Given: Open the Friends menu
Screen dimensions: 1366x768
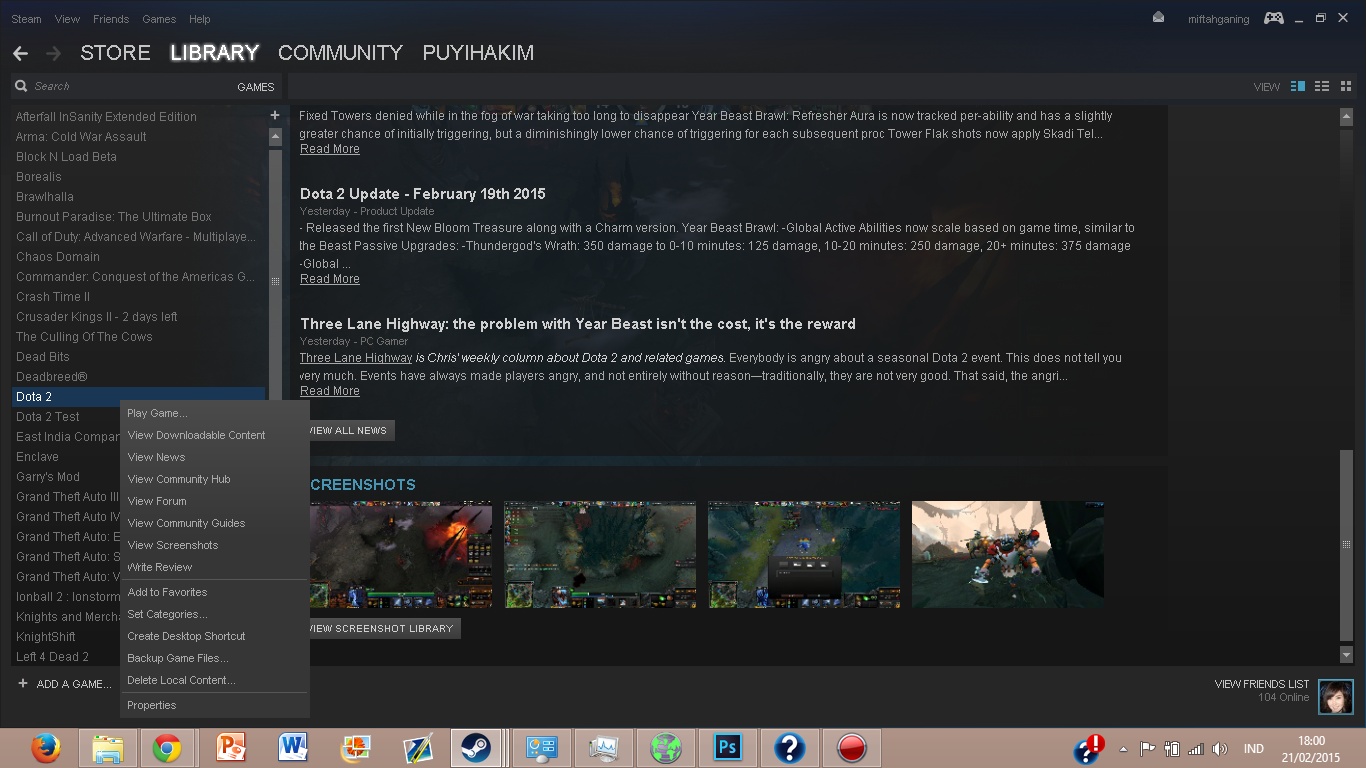Looking at the screenshot, I should click(111, 19).
